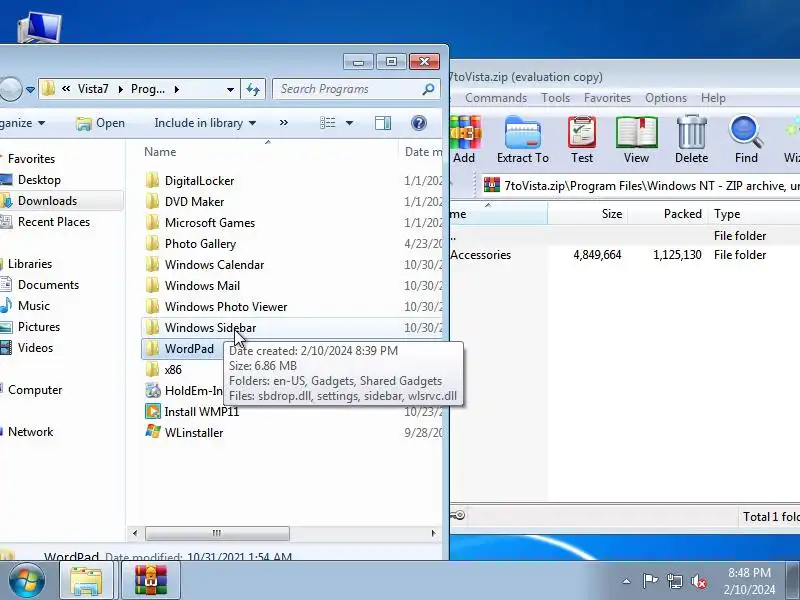Click the left scroll arrow in Explorer
This screenshot has height=600, width=800.
tap(135, 533)
